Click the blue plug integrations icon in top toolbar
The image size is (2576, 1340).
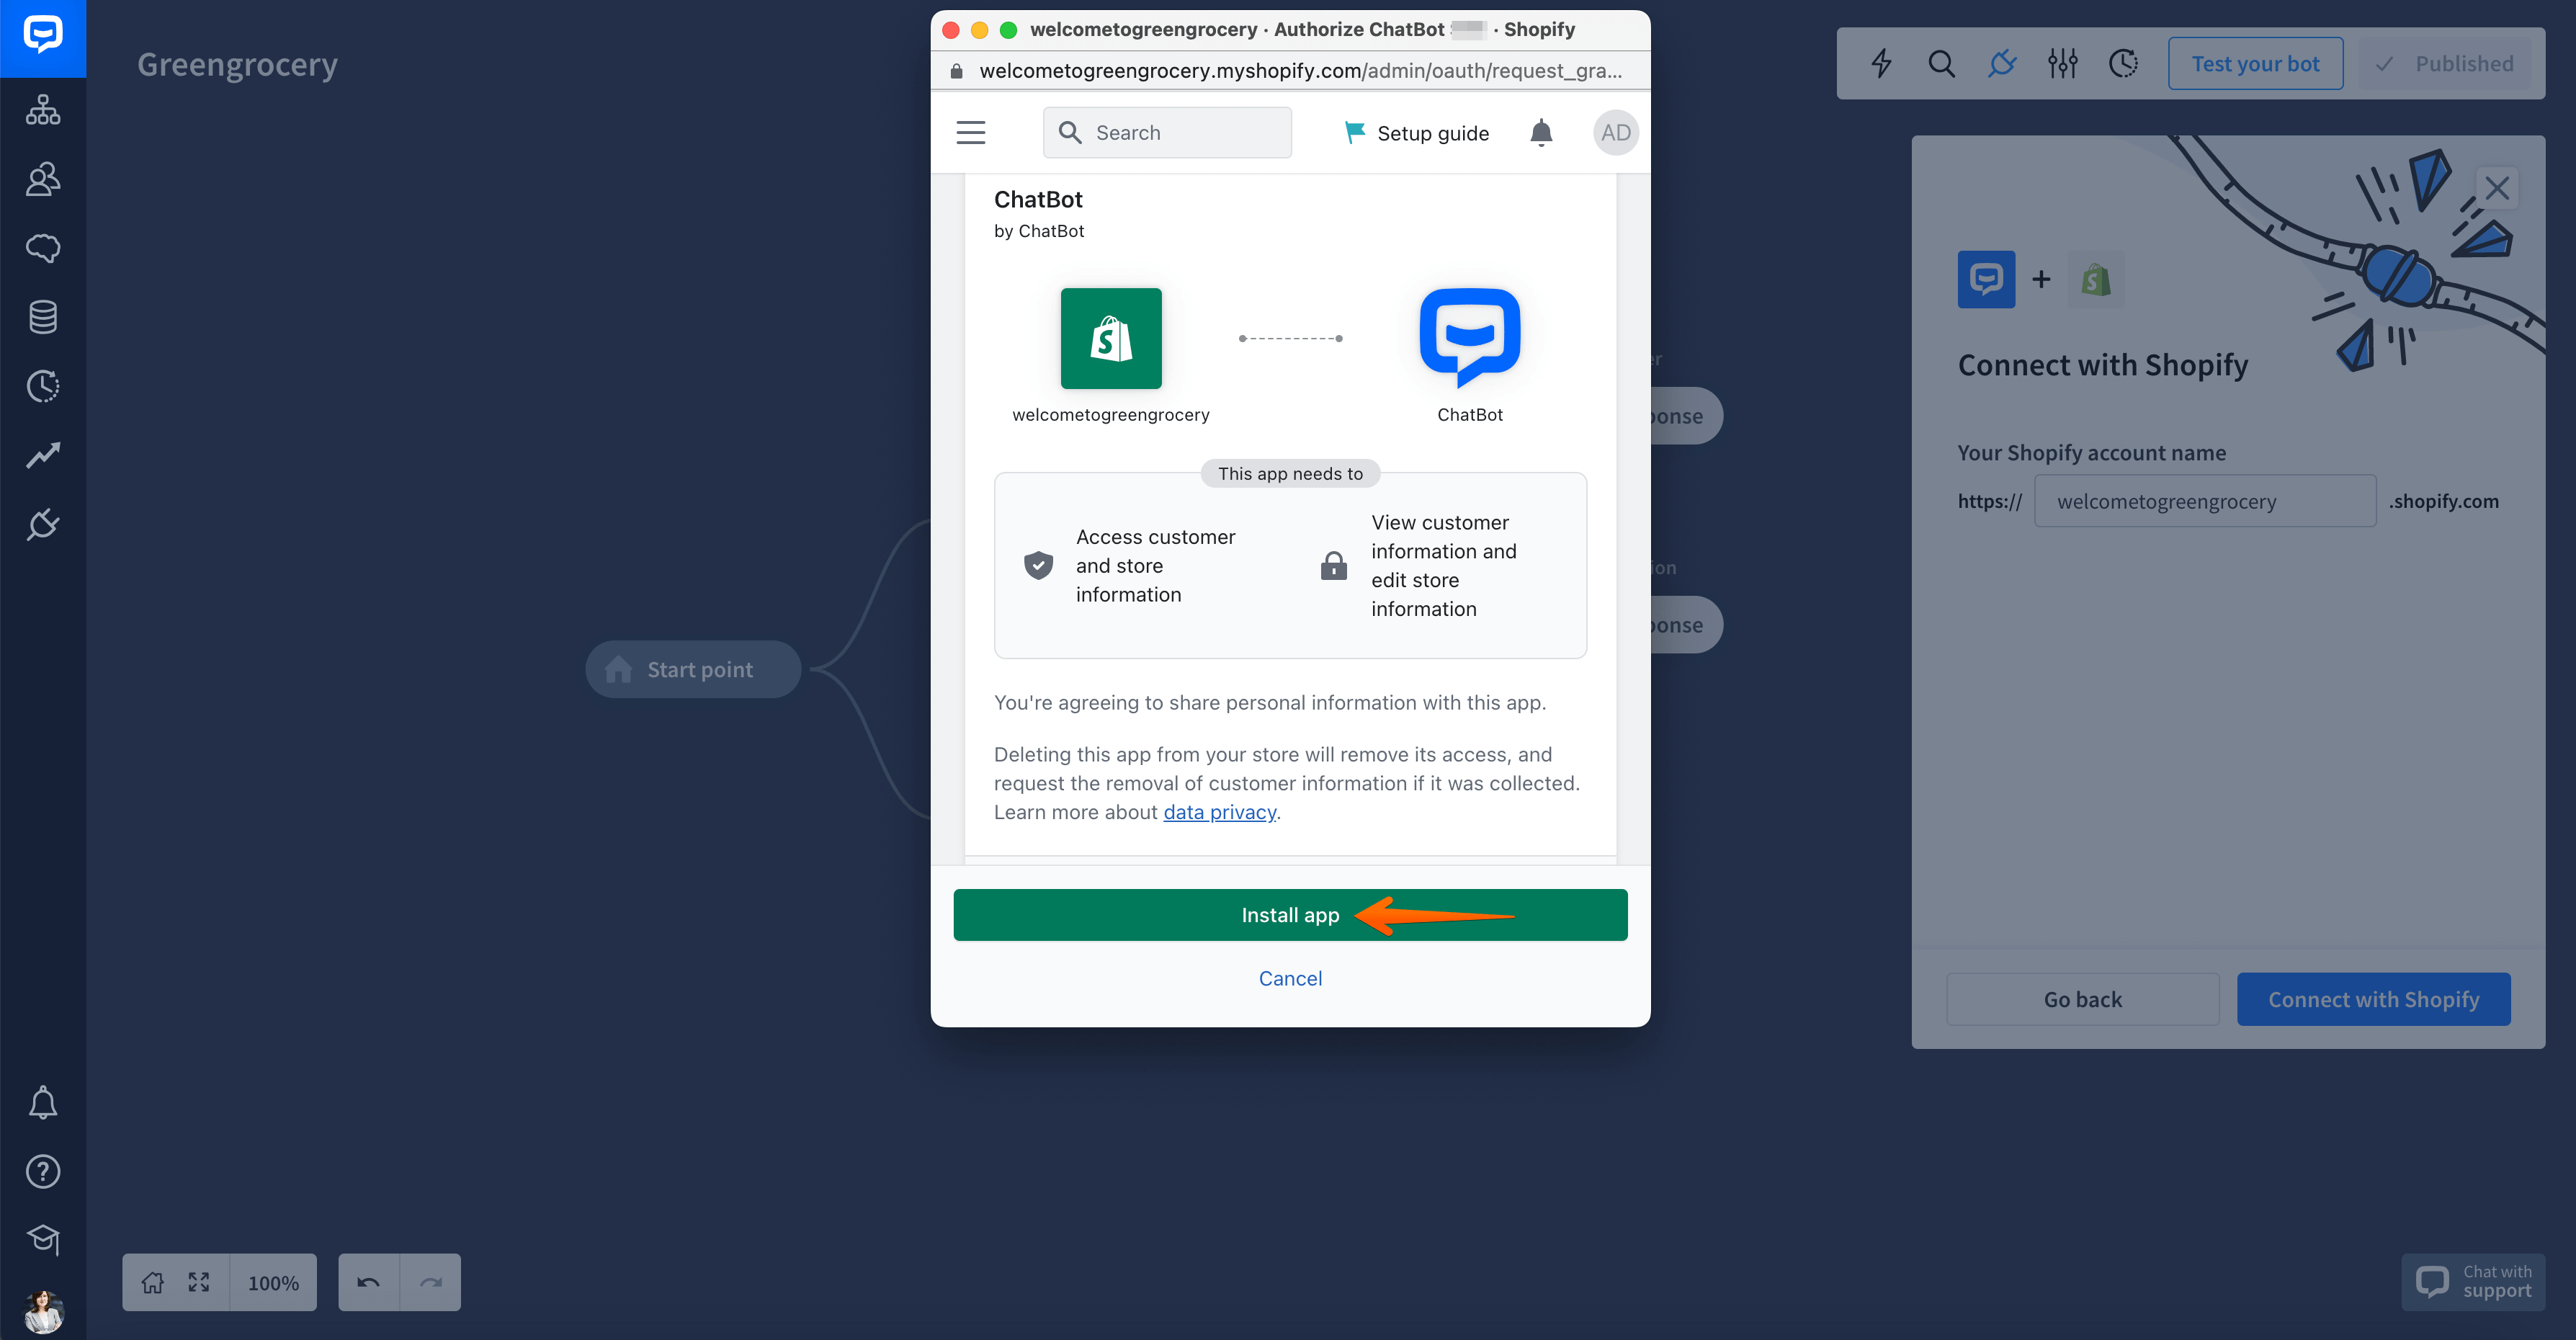point(2002,64)
